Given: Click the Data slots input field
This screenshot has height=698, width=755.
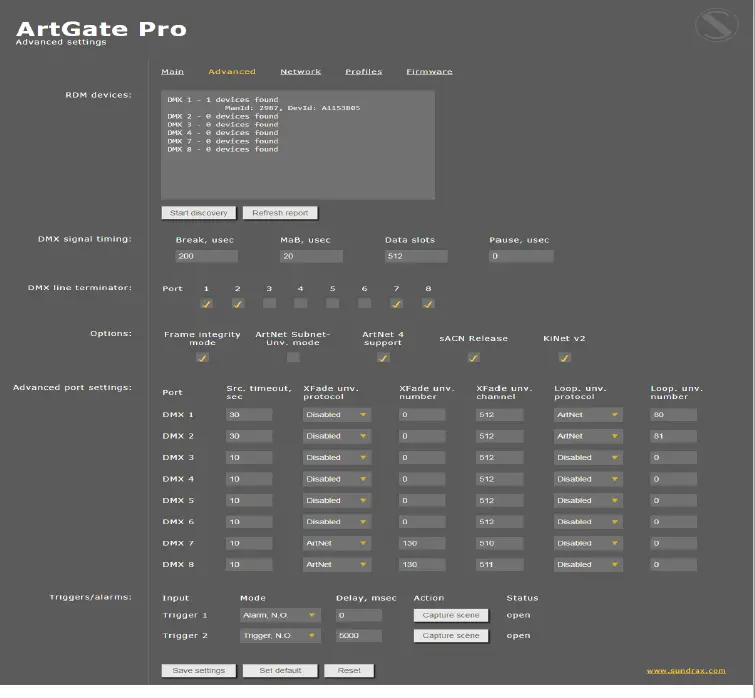Looking at the screenshot, I should click(416, 256).
